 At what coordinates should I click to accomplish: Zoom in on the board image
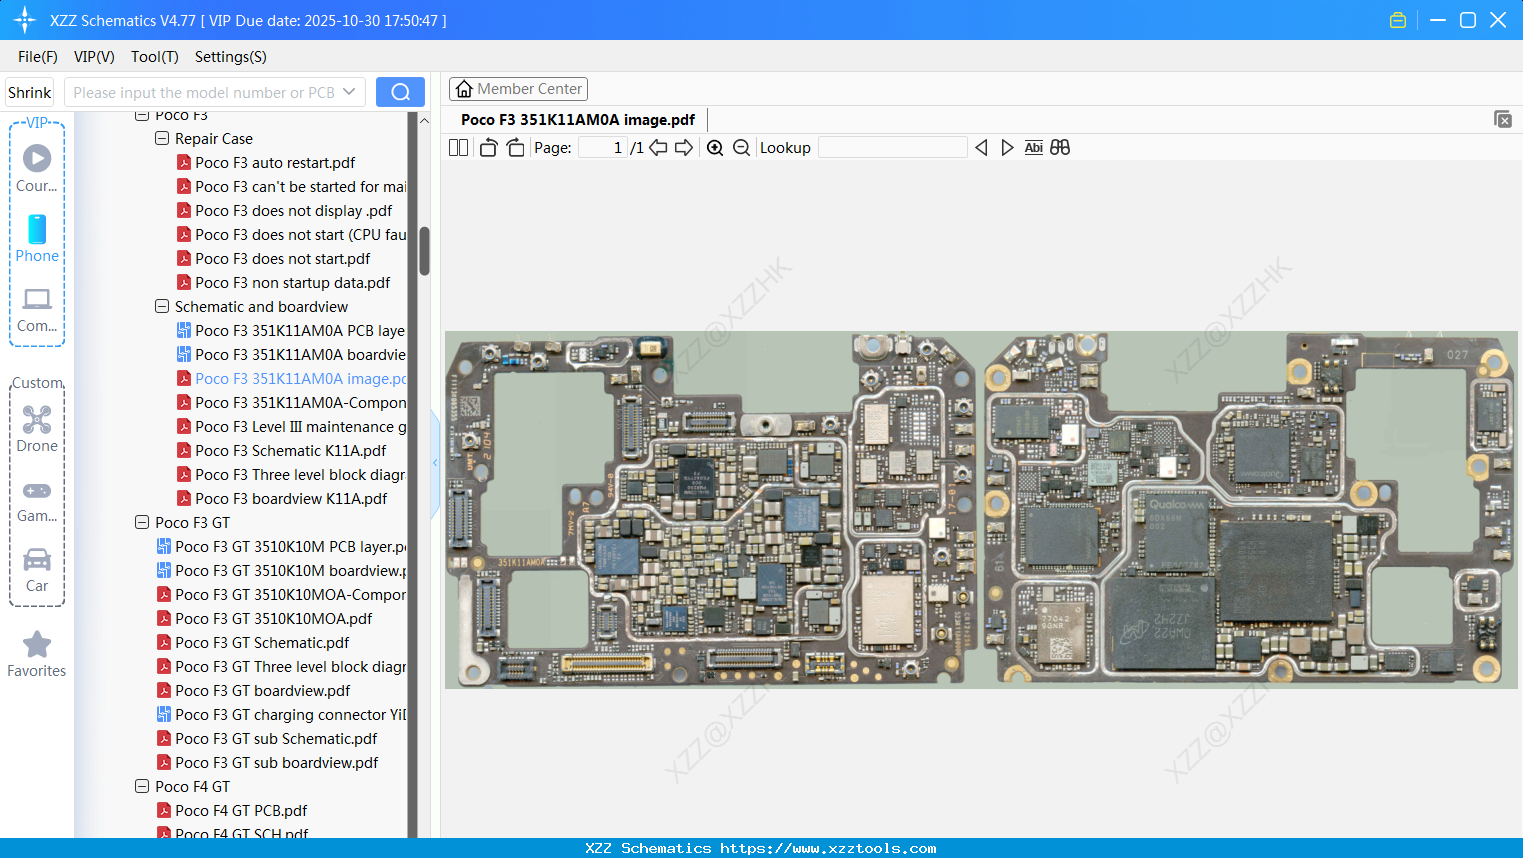[x=715, y=147]
